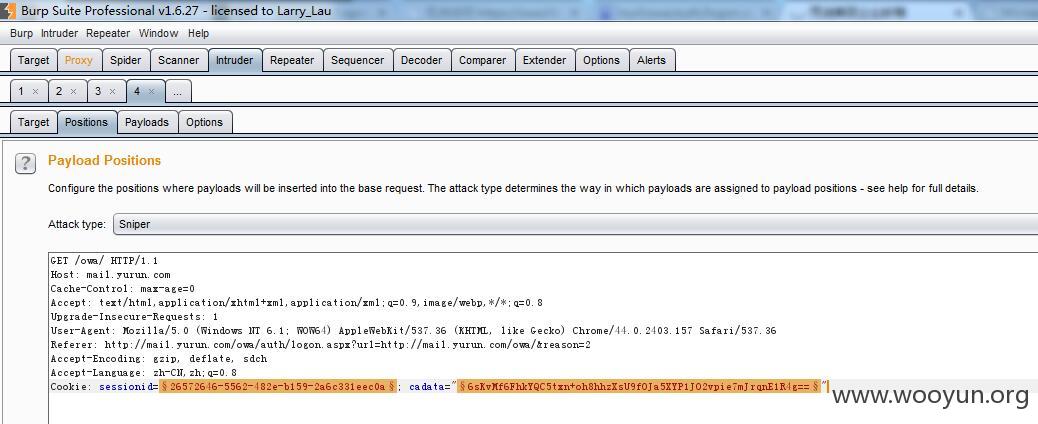
Task: Switch to the Scanner tab
Action: click(x=178, y=60)
